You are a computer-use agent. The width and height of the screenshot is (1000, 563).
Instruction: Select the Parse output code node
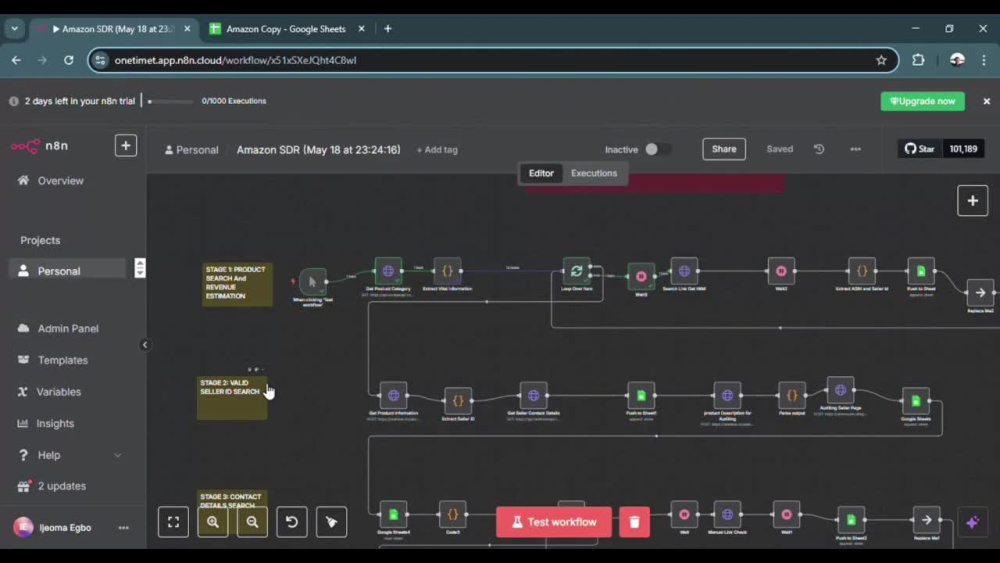[x=791, y=395]
